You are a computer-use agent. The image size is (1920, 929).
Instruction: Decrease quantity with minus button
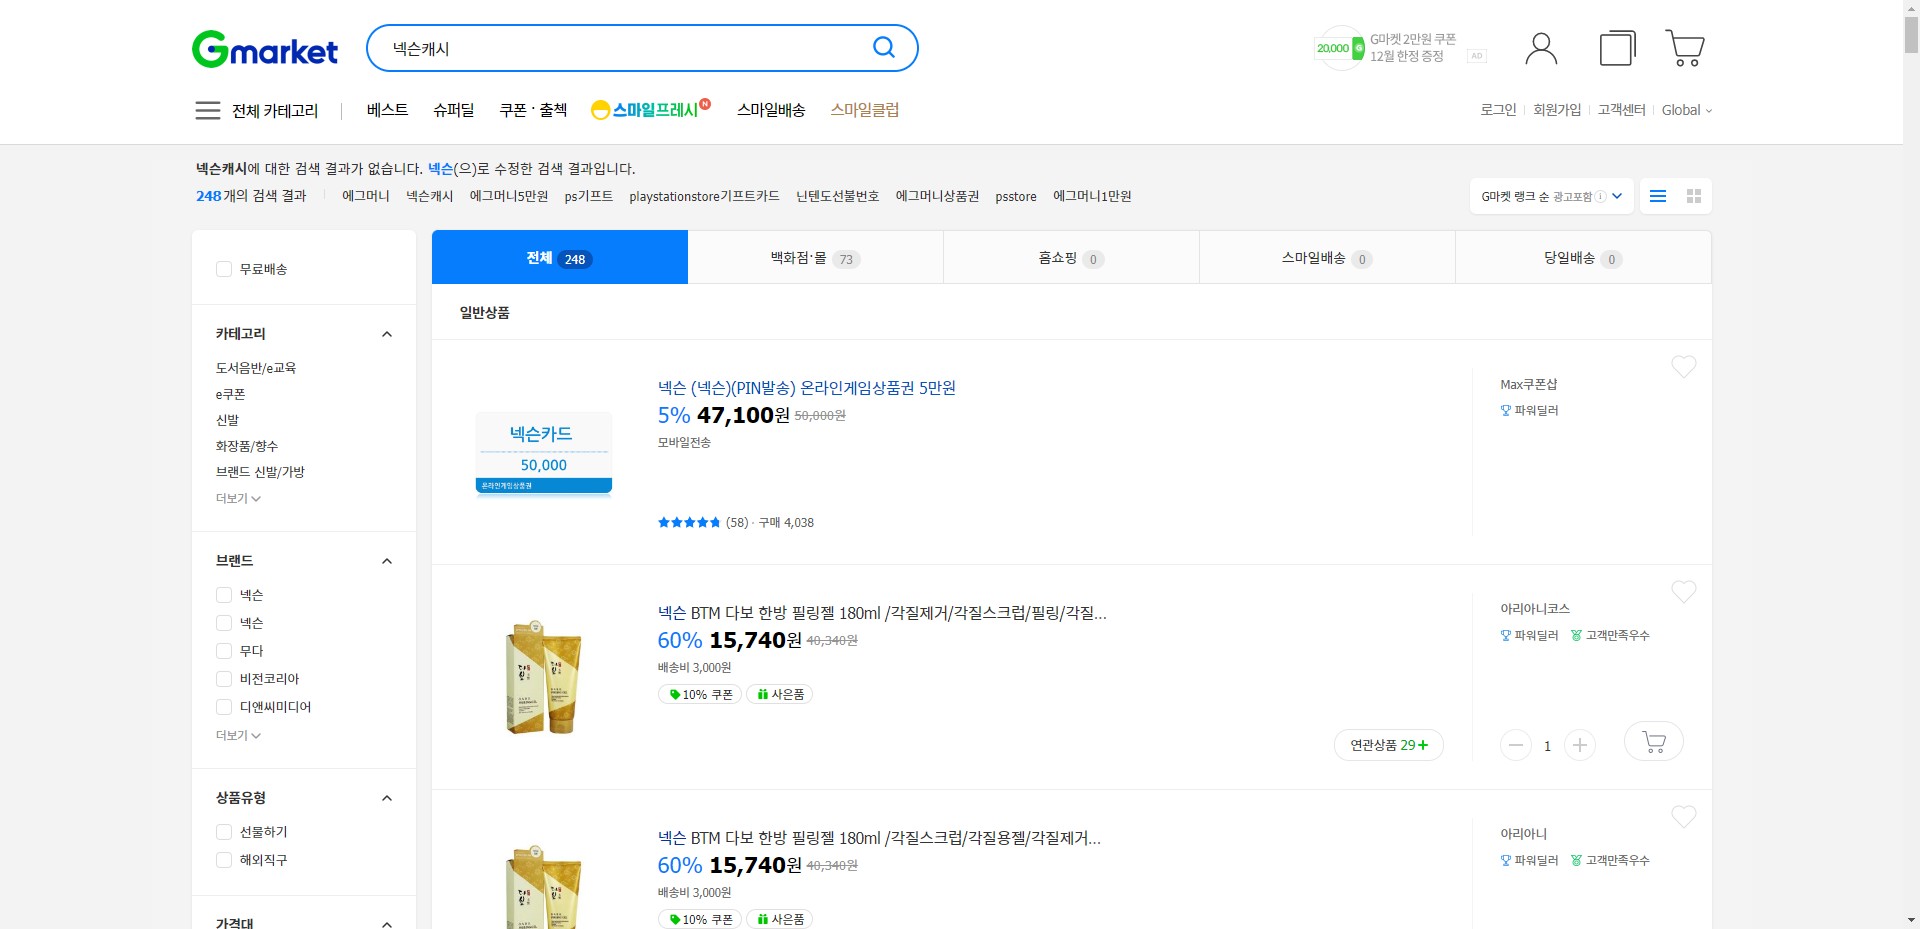point(1516,745)
